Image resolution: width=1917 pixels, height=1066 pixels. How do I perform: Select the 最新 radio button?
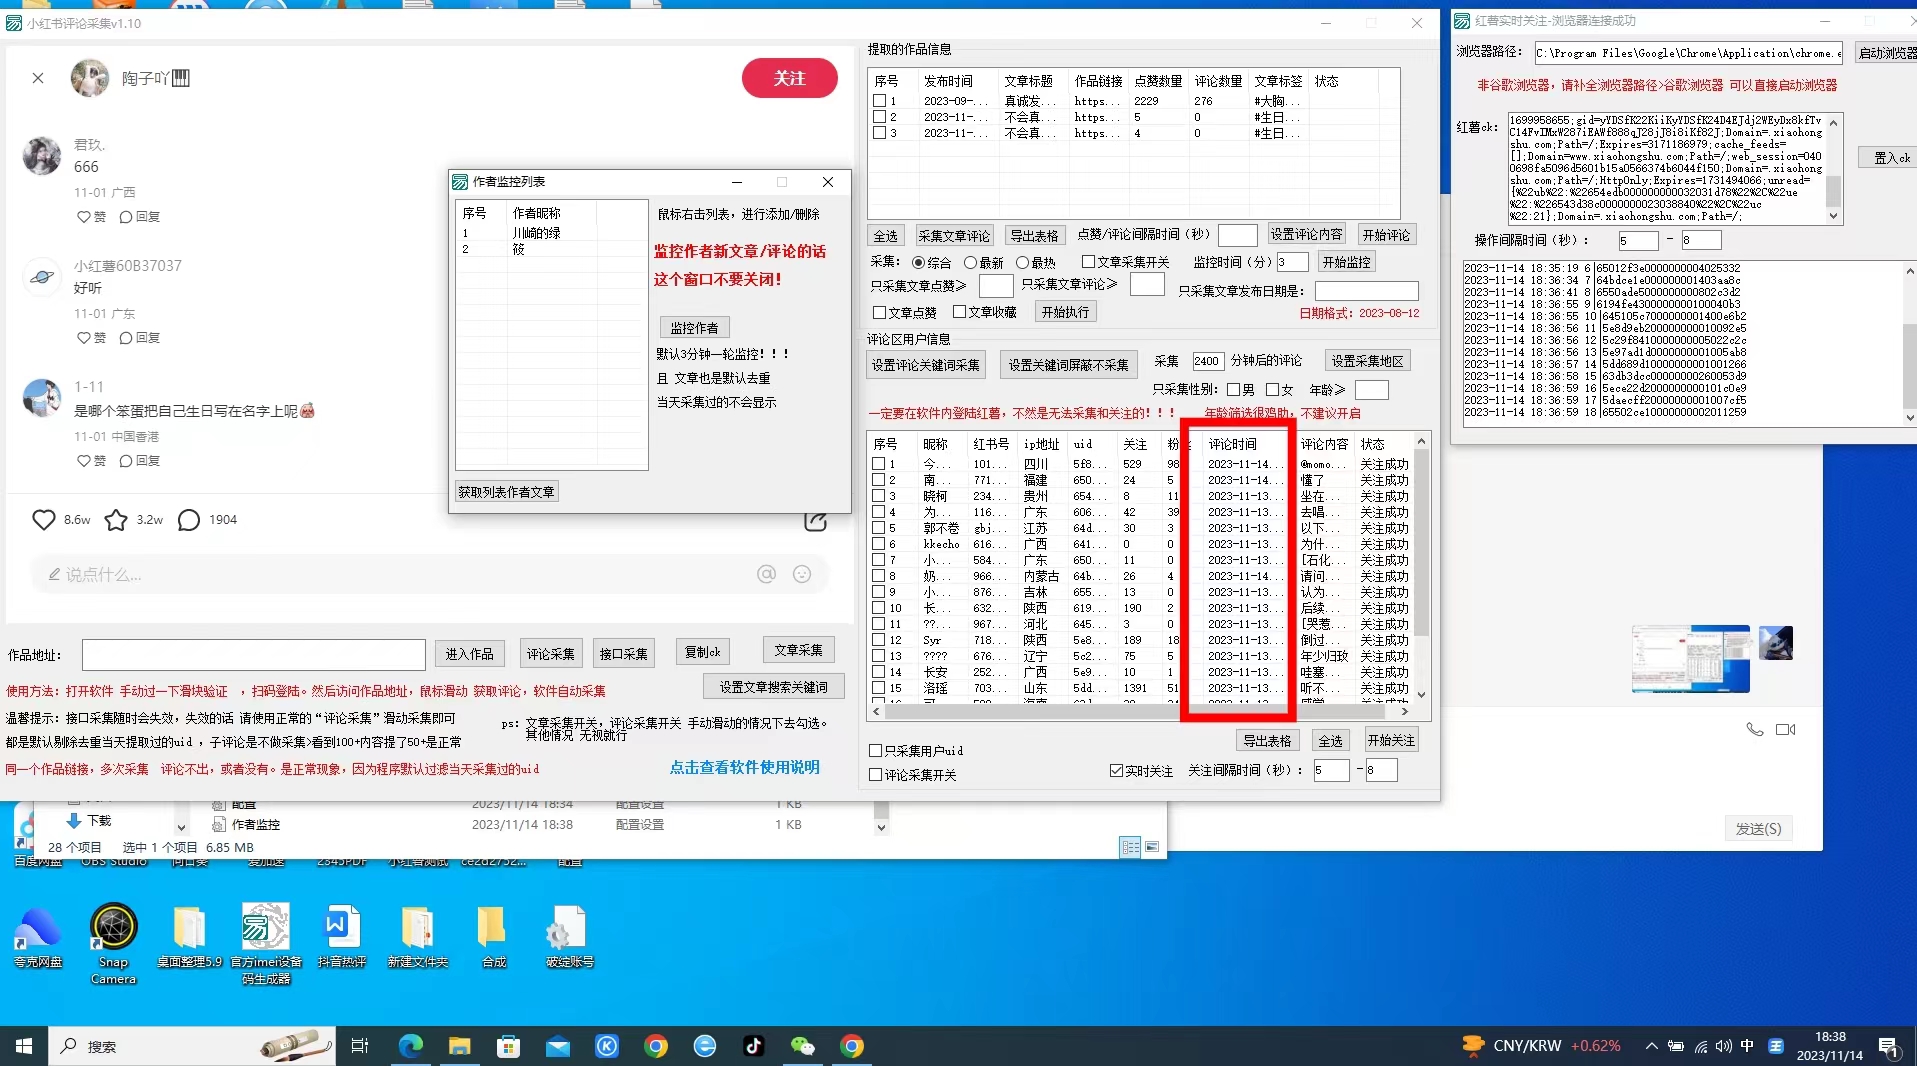pos(970,263)
